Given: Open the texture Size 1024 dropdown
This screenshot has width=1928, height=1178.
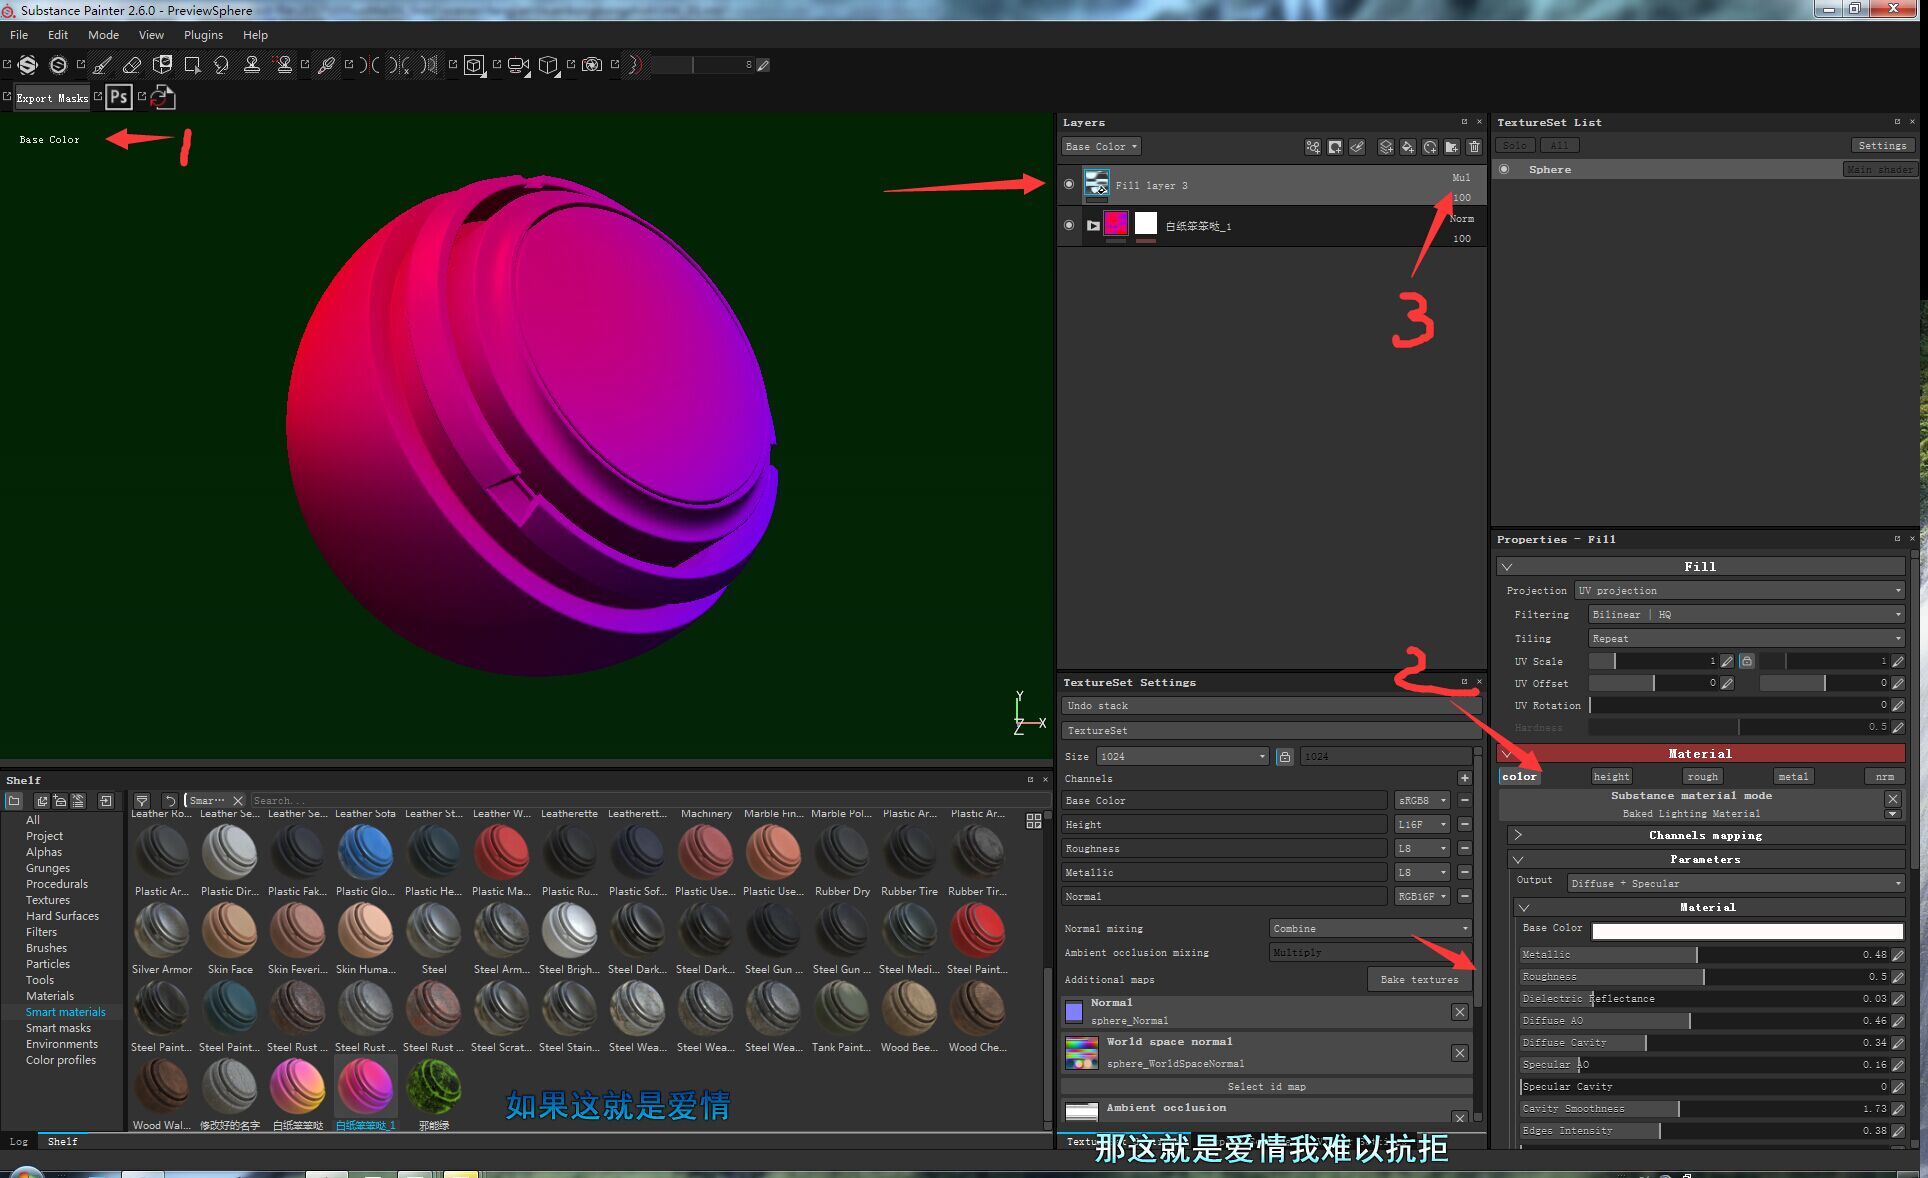Looking at the screenshot, I should click(x=1183, y=756).
